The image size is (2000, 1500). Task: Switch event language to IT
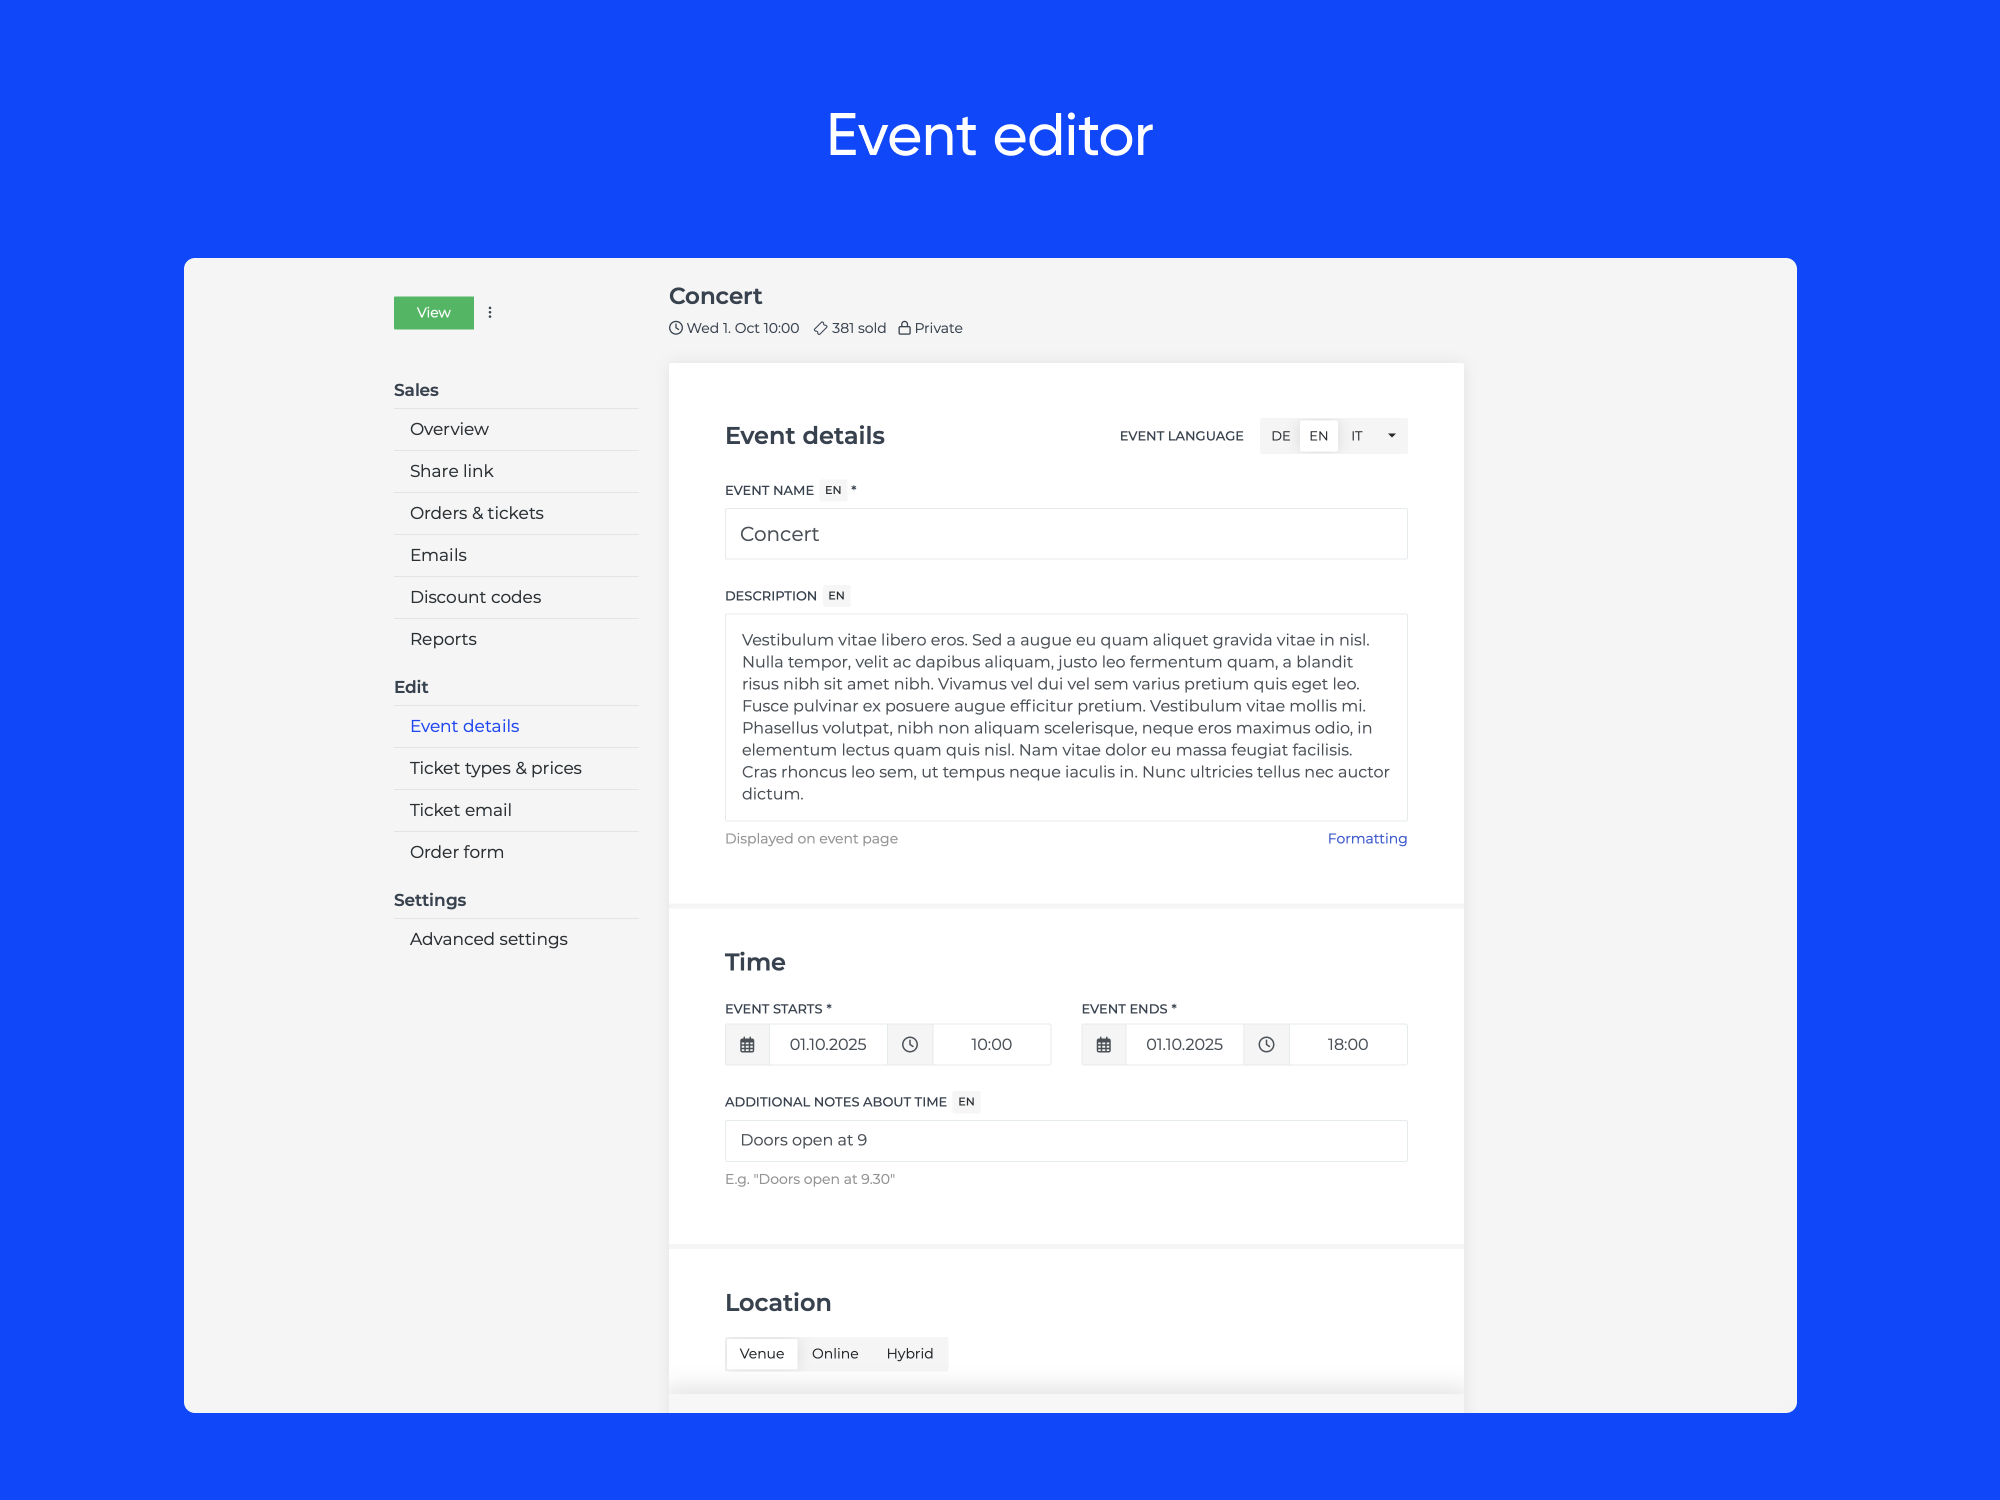(x=1356, y=436)
